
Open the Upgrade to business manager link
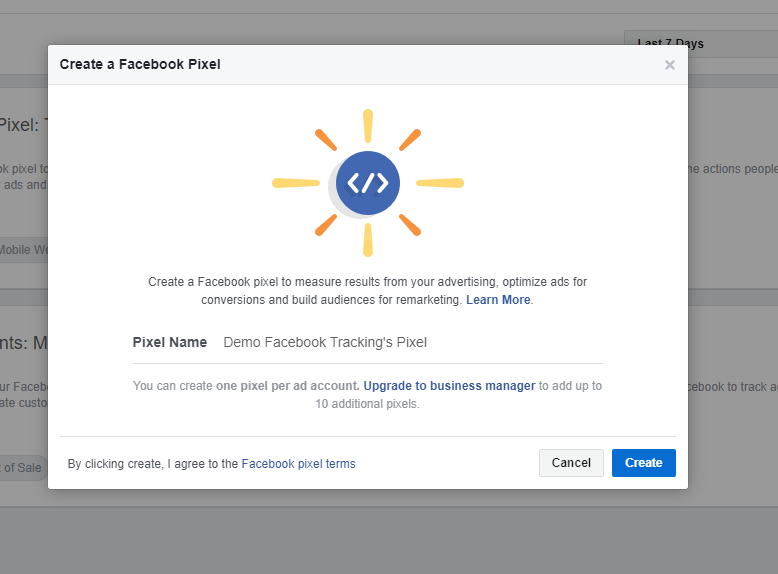tap(449, 385)
